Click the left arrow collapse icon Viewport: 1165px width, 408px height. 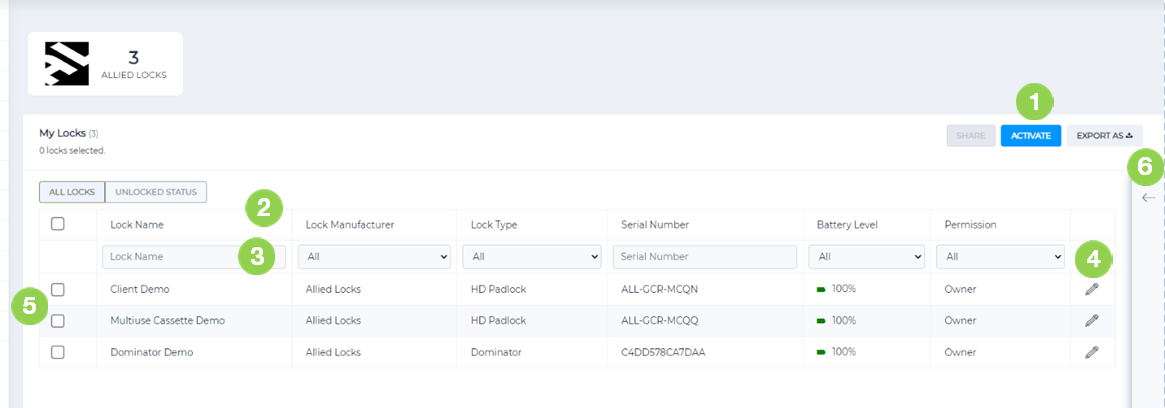point(1149,198)
